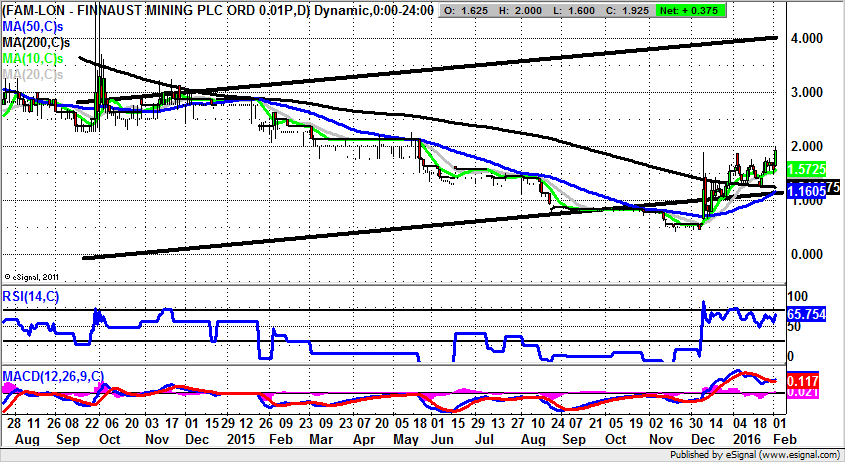Click the green 1.5725 price marker
Viewport: 845px width, 462px height.
806,170
